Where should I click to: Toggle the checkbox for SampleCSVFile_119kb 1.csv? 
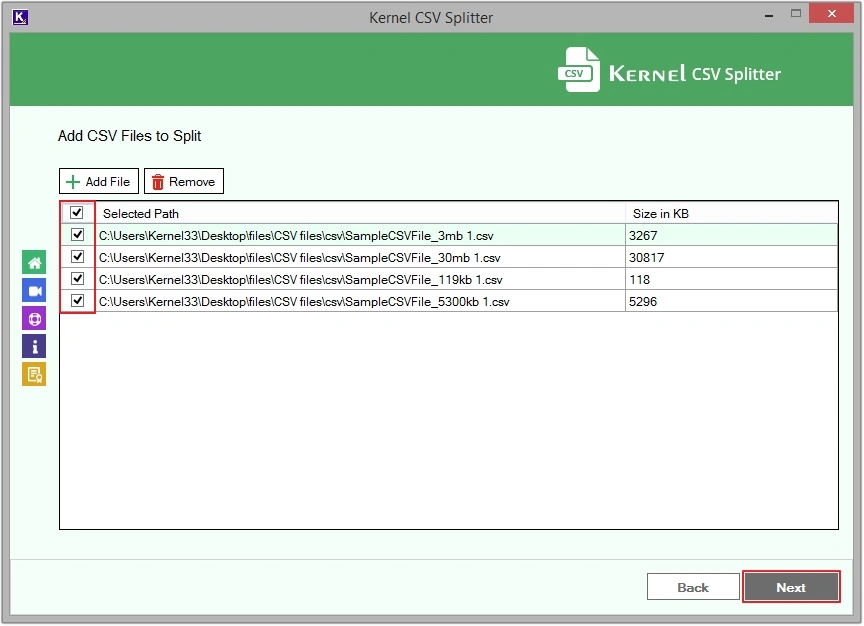coord(77,279)
